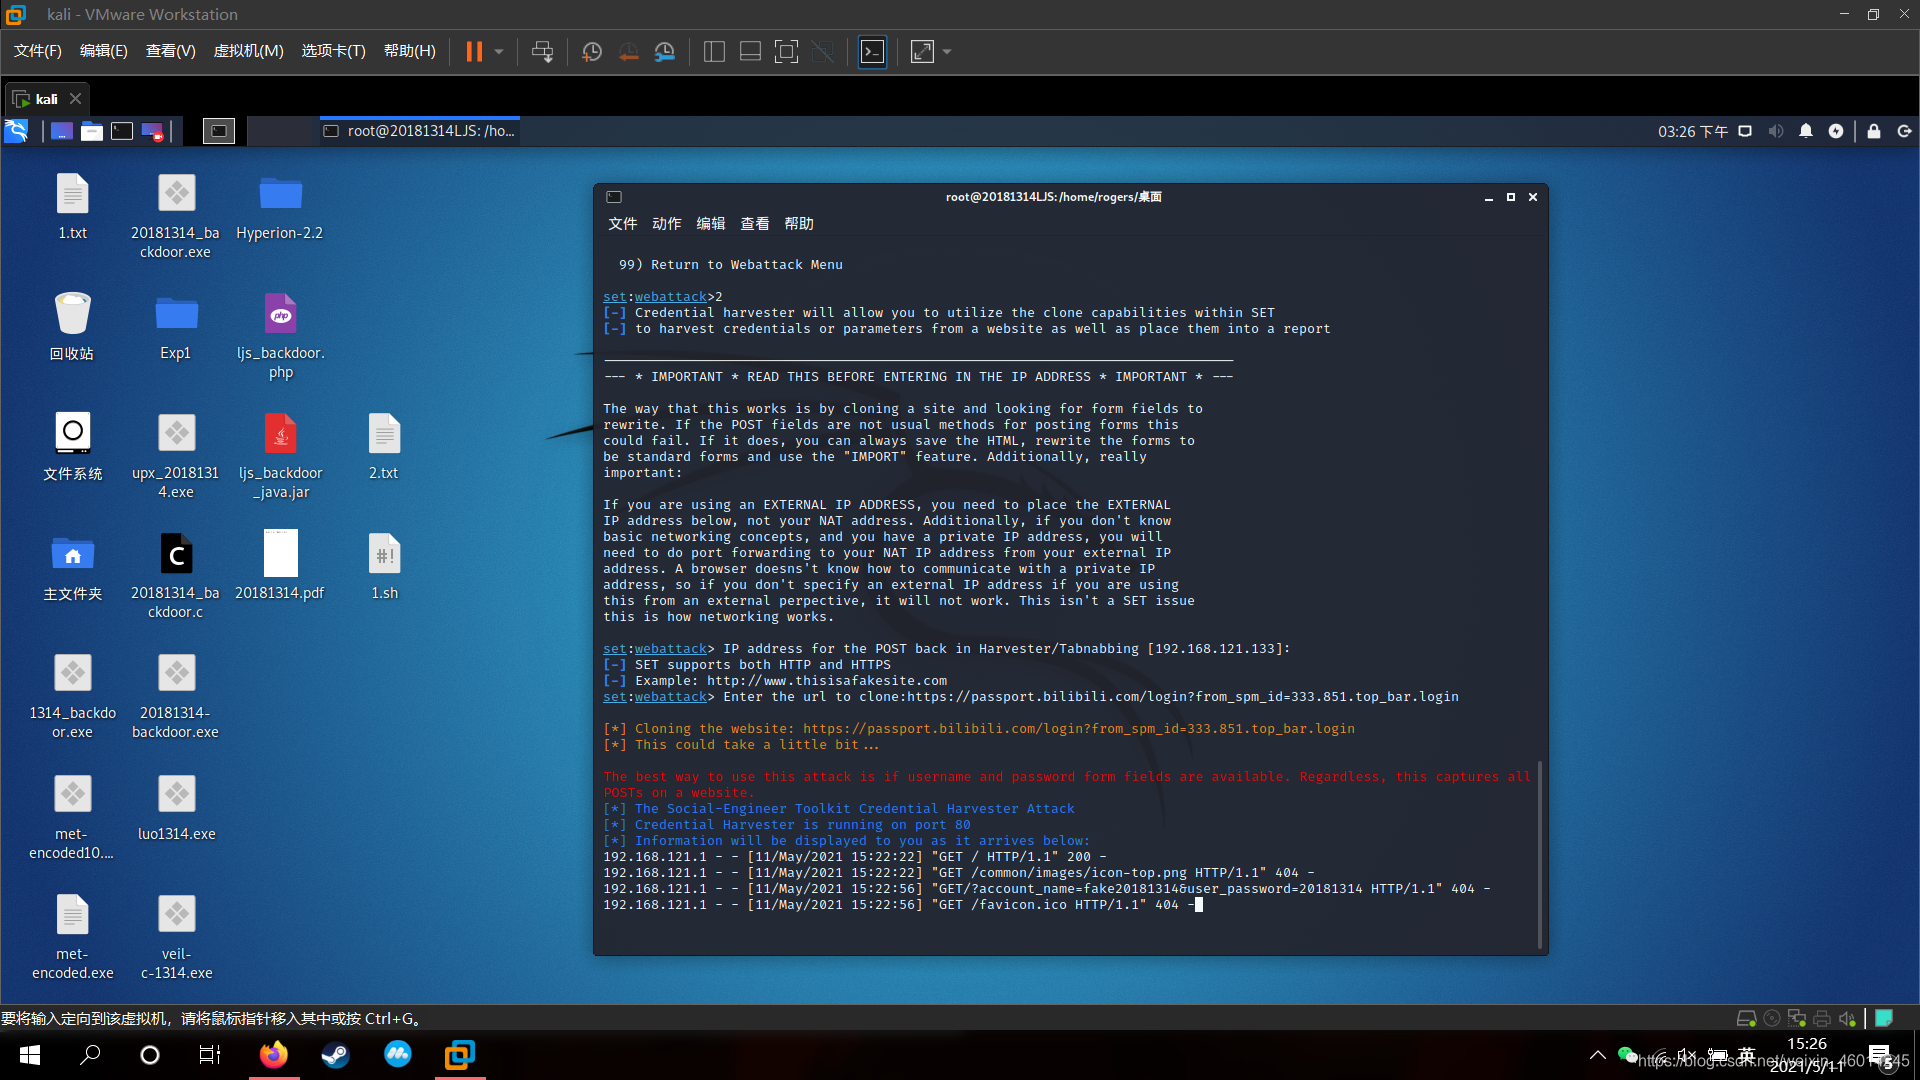Click the terminal window vertical scrollbar
This screenshot has height=1080, width=1920.
[x=1540, y=855]
